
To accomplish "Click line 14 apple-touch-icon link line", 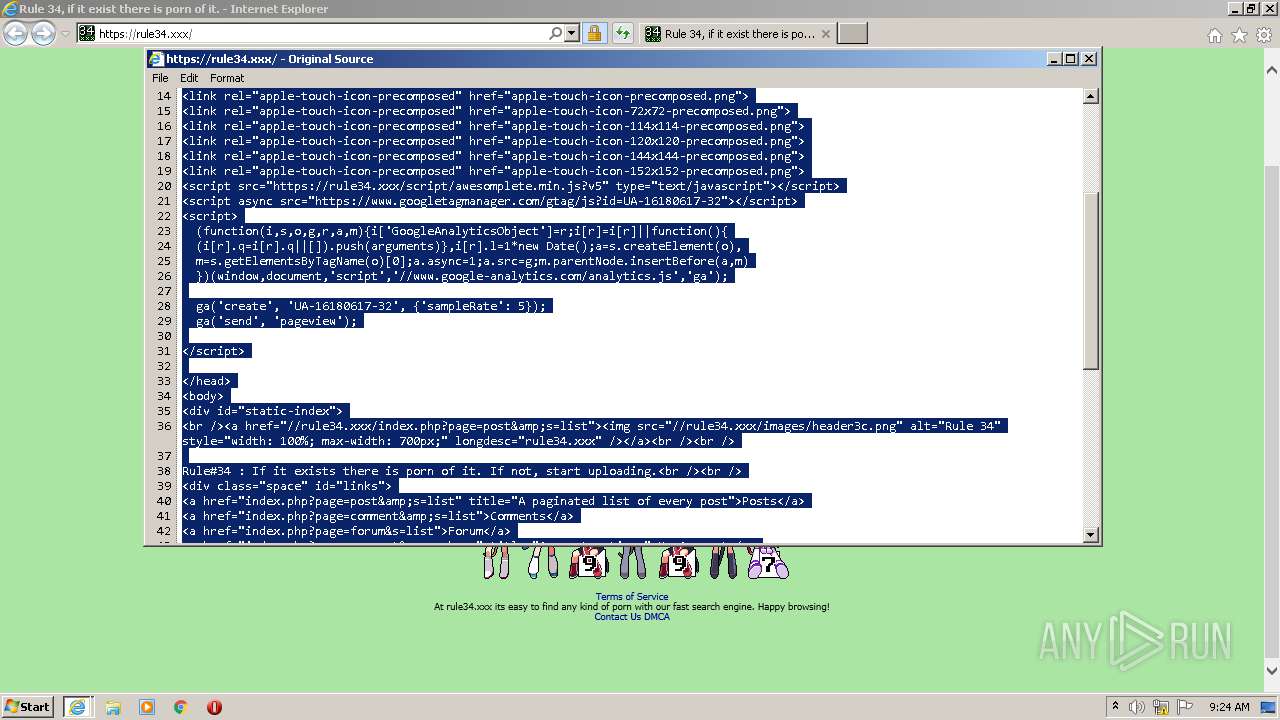I will point(465,96).
